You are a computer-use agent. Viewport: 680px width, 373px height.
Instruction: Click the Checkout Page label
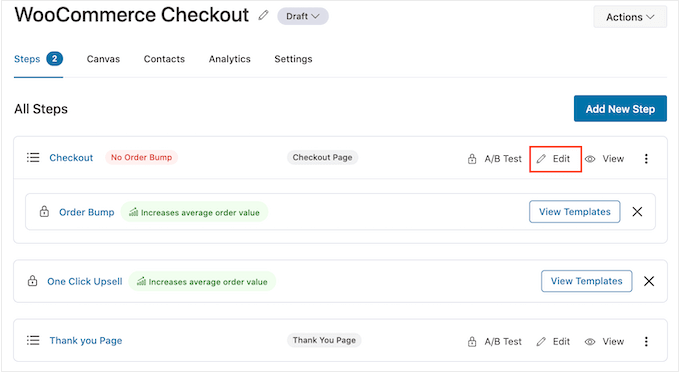click(x=322, y=157)
